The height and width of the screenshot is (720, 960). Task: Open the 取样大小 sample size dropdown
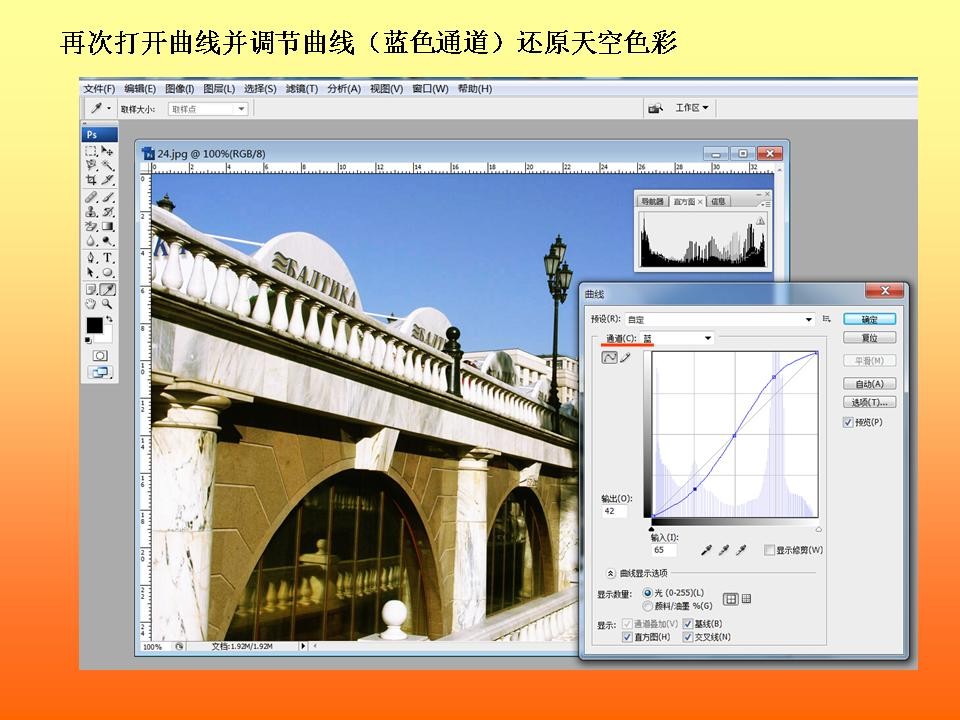(x=208, y=109)
